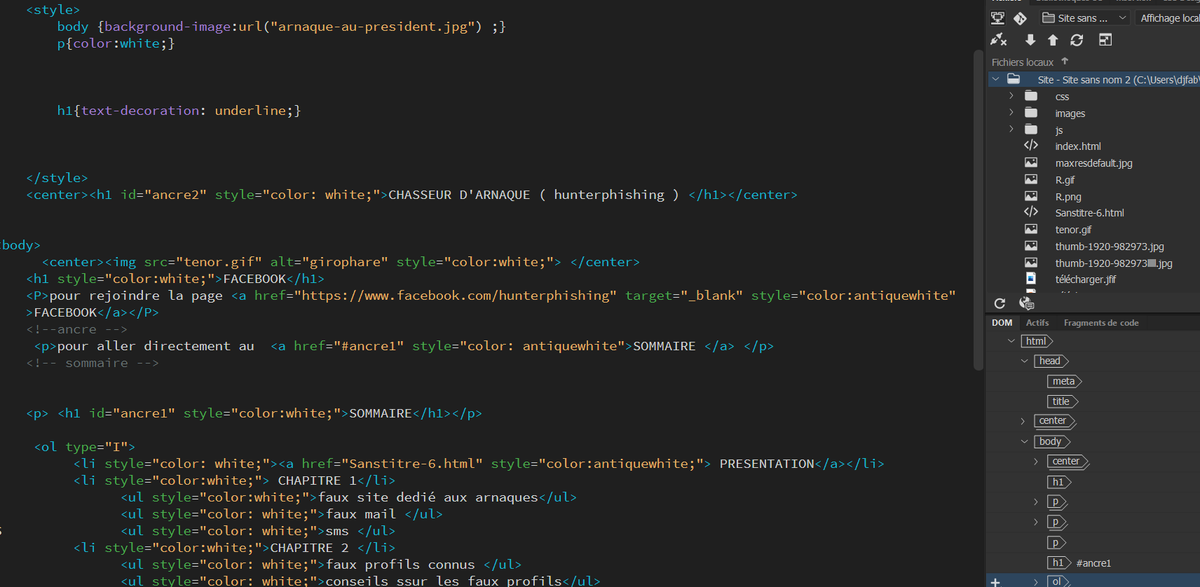Click the refresh icon below the file list
Viewport: 1200px width, 587px height.
[999, 303]
